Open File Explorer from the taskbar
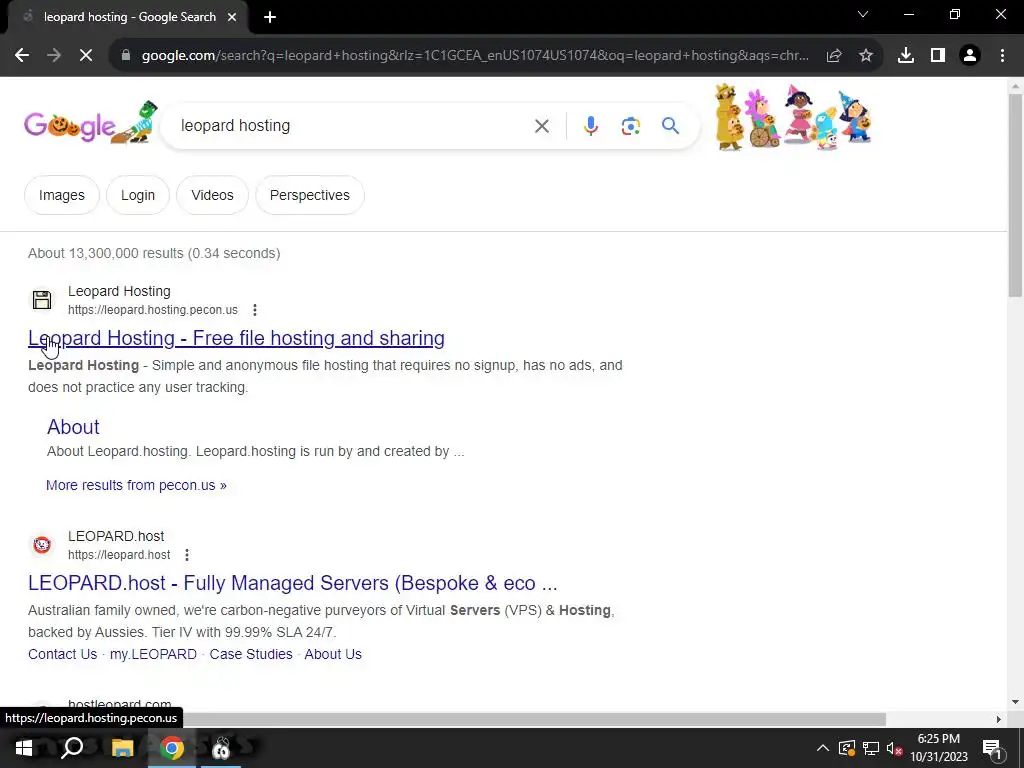The width and height of the screenshot is (1024, 768). click(x=122, y=748)
